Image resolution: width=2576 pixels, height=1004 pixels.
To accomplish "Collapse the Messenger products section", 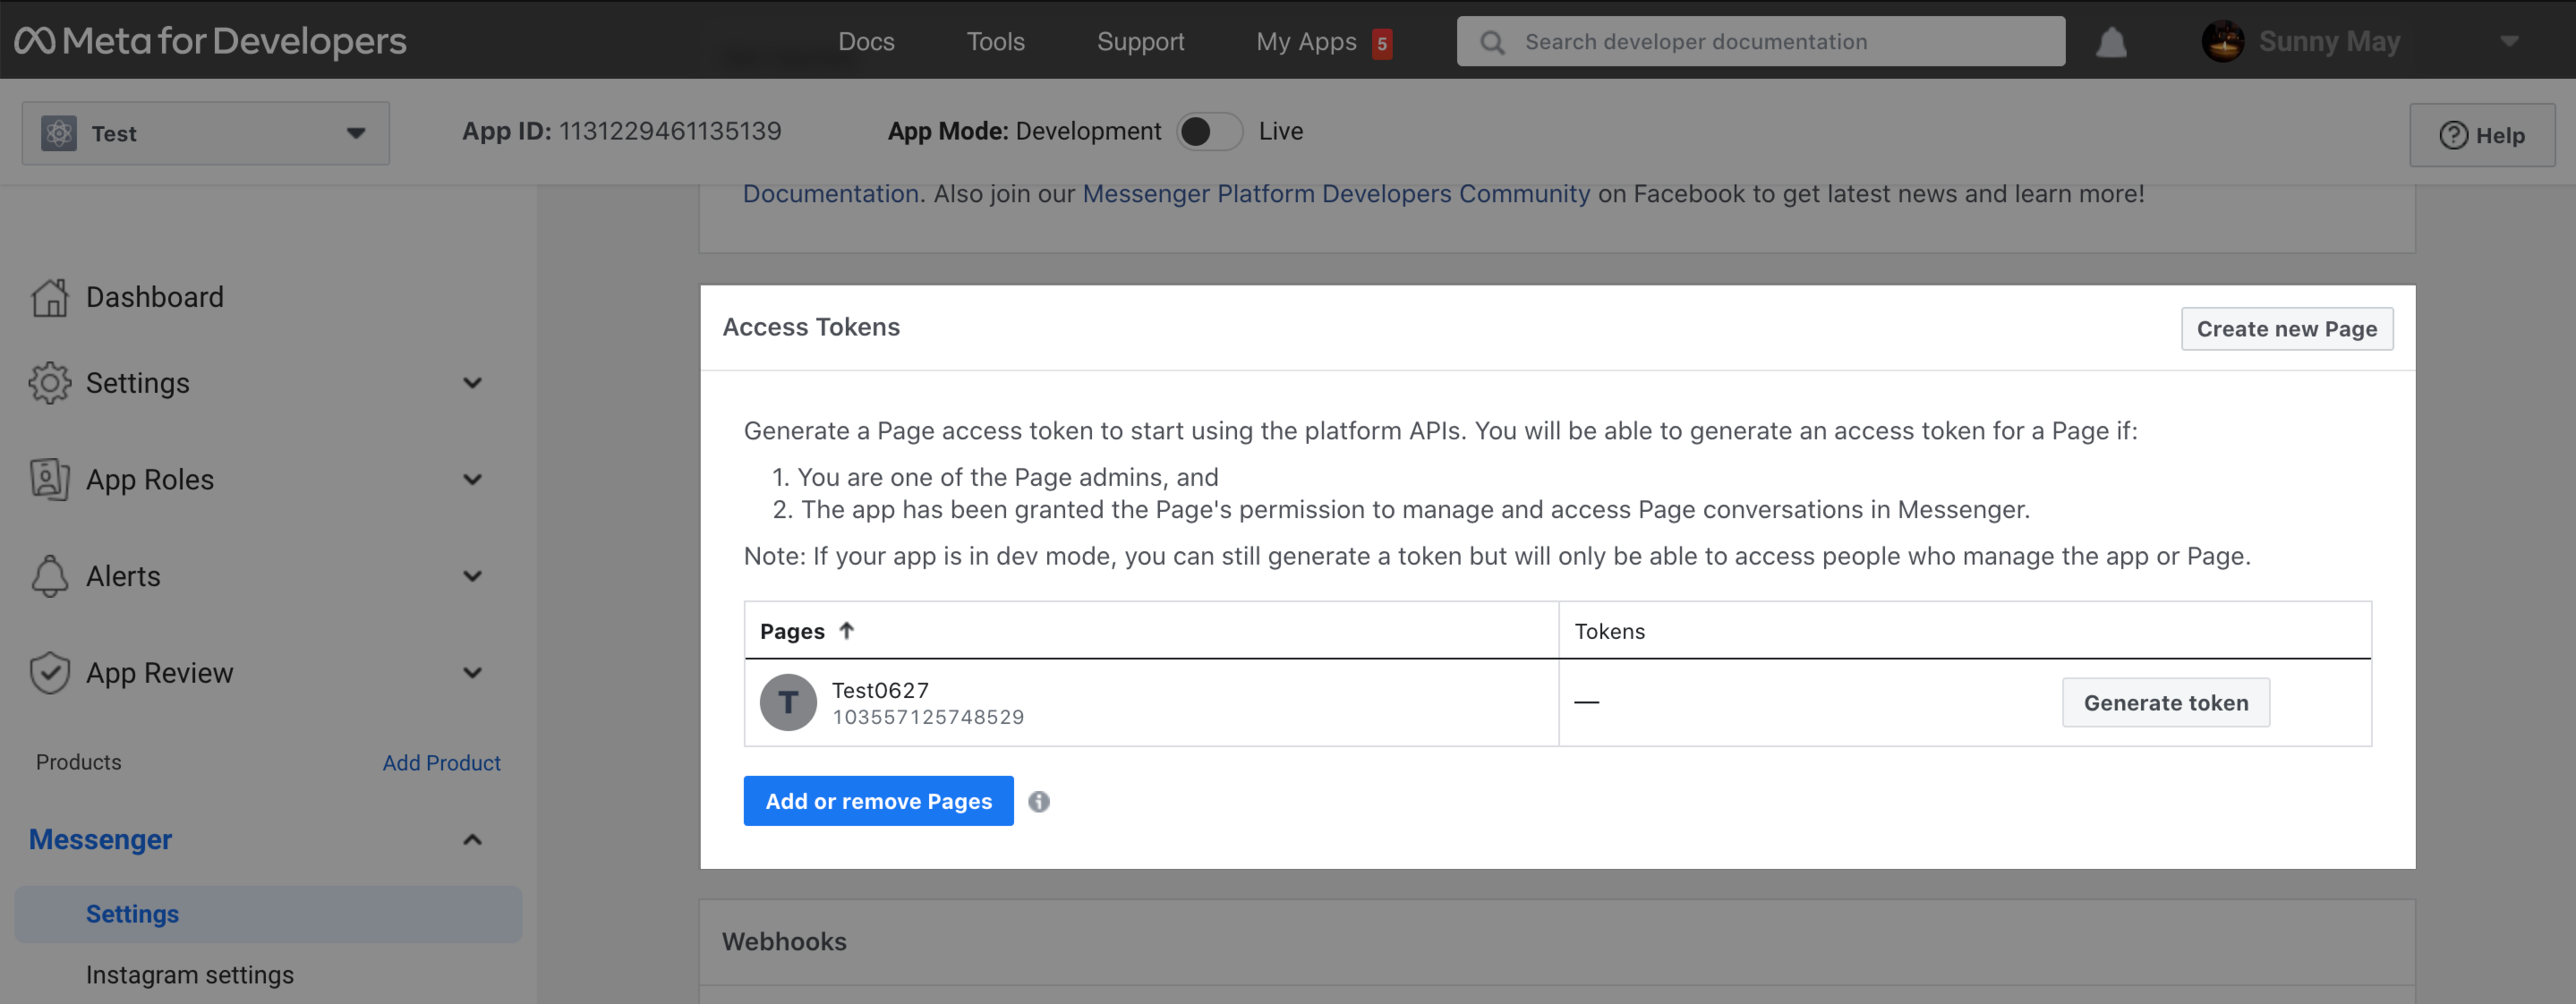I will pyautogui.click(x=472, y=840).
